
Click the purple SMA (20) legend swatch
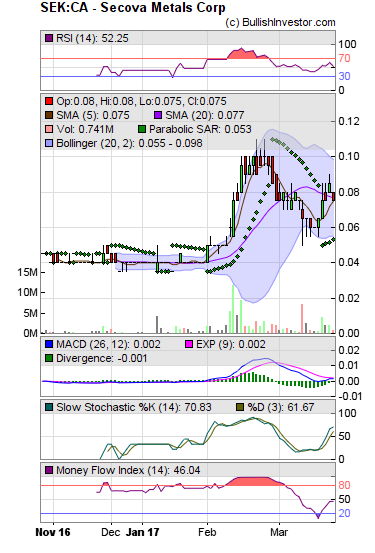[158, 115]
